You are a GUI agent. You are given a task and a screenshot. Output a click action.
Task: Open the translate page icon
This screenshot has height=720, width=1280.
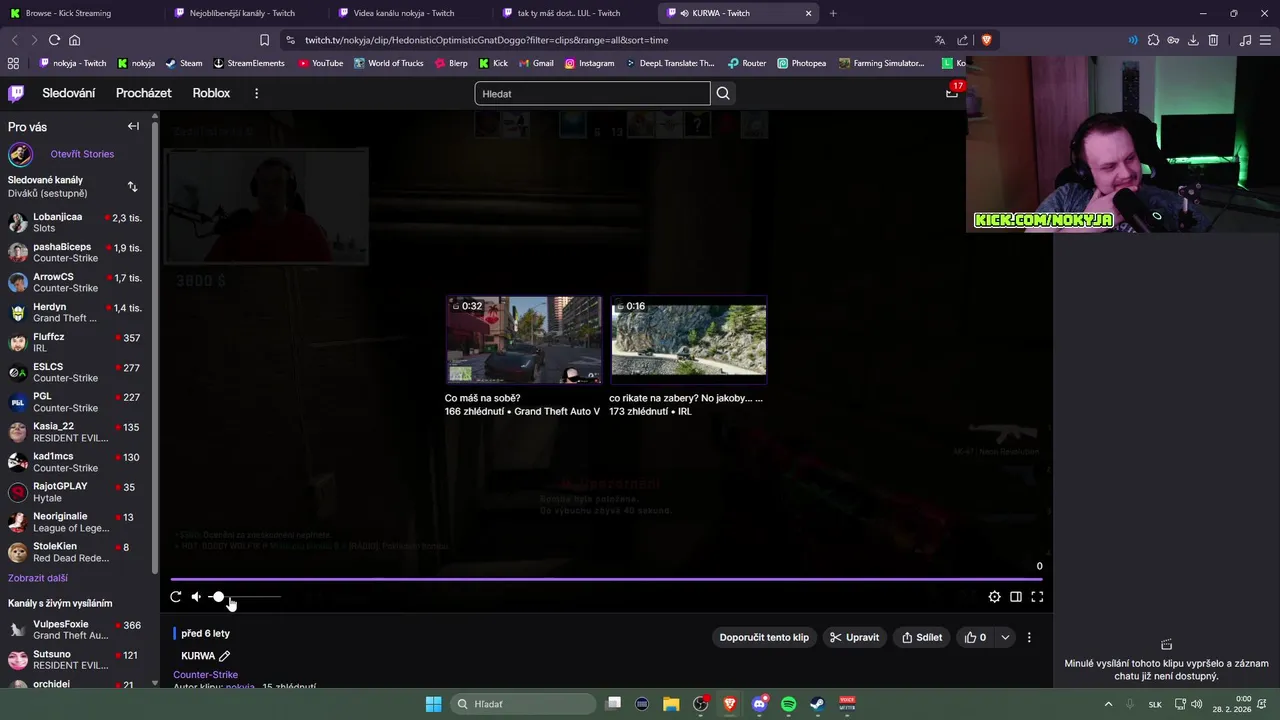[x=940, y=40]
